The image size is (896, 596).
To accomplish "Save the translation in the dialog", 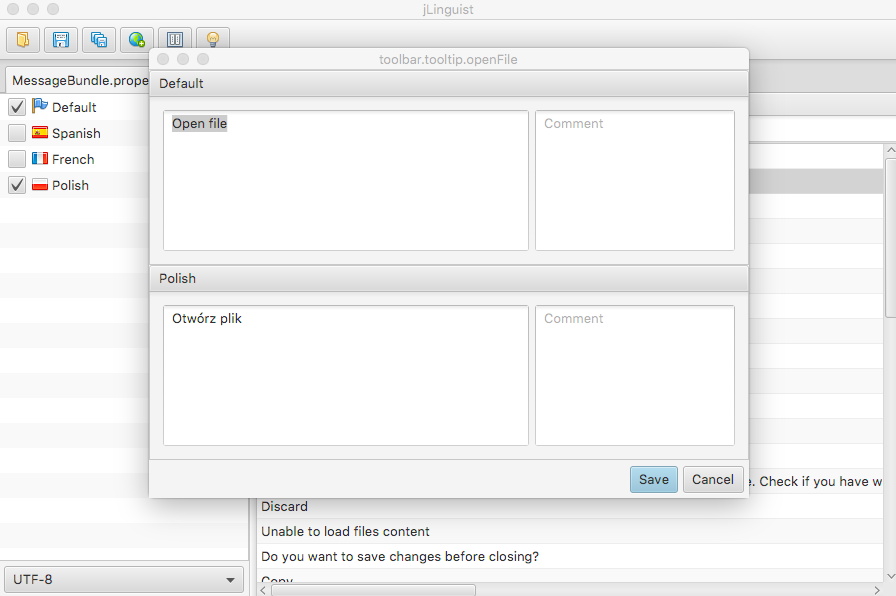I will click(654, 479).
